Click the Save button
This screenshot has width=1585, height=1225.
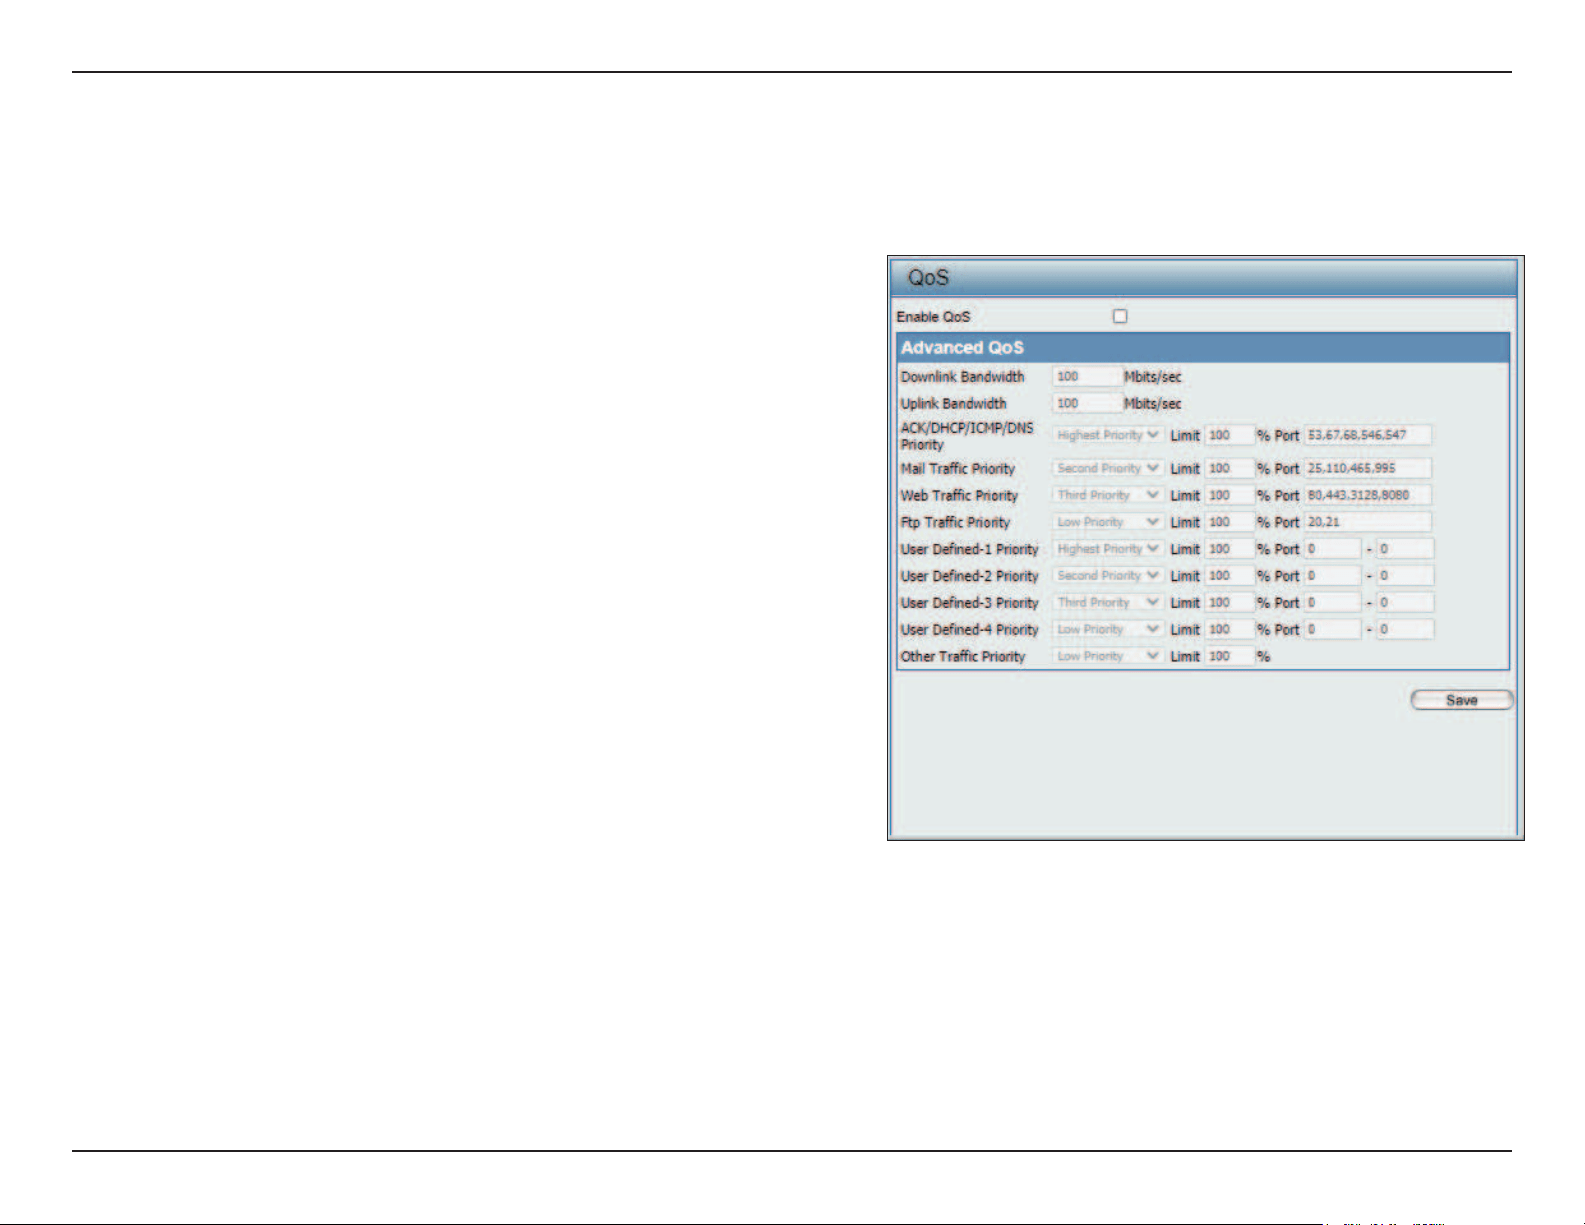click(1461, 700)
